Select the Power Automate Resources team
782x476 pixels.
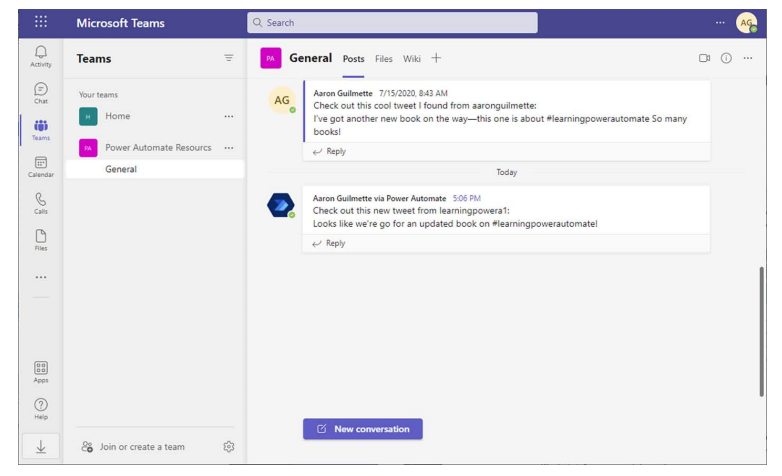[x=155, y=148]
